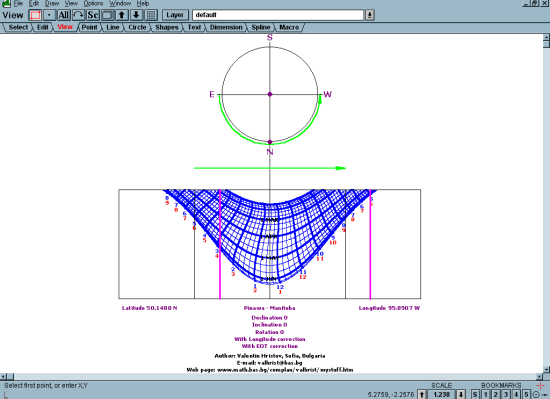The image size is (550, 399).
Task: Click the redraw curved arrow icon
Action: pos(78,15)
